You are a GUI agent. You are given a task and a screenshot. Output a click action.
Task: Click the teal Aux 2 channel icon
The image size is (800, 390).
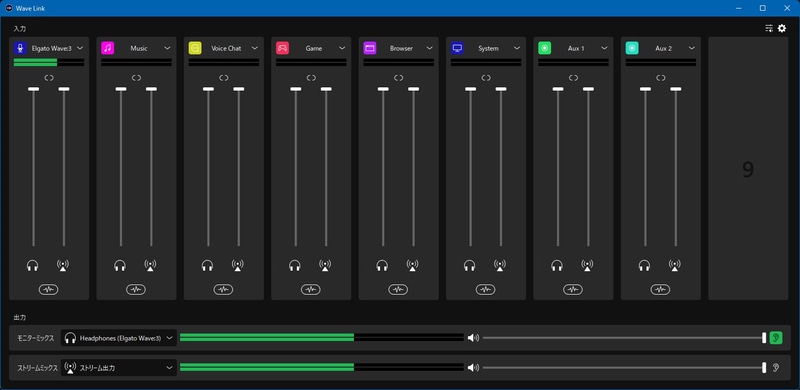(632, 48)
